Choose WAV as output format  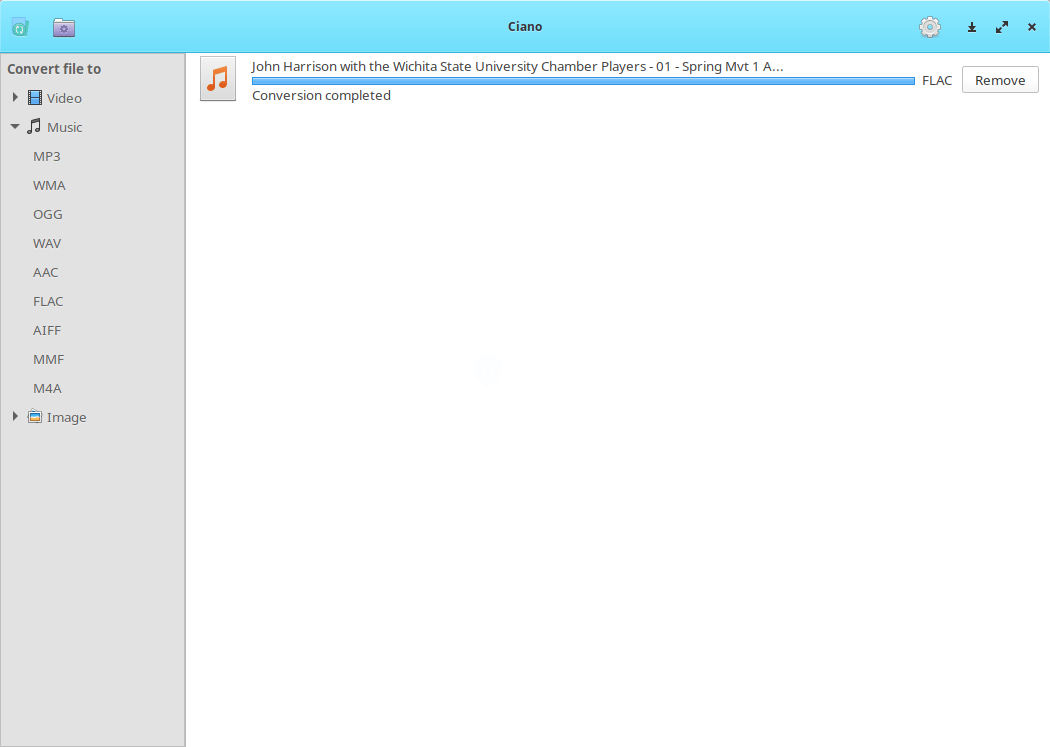[47, 243]
